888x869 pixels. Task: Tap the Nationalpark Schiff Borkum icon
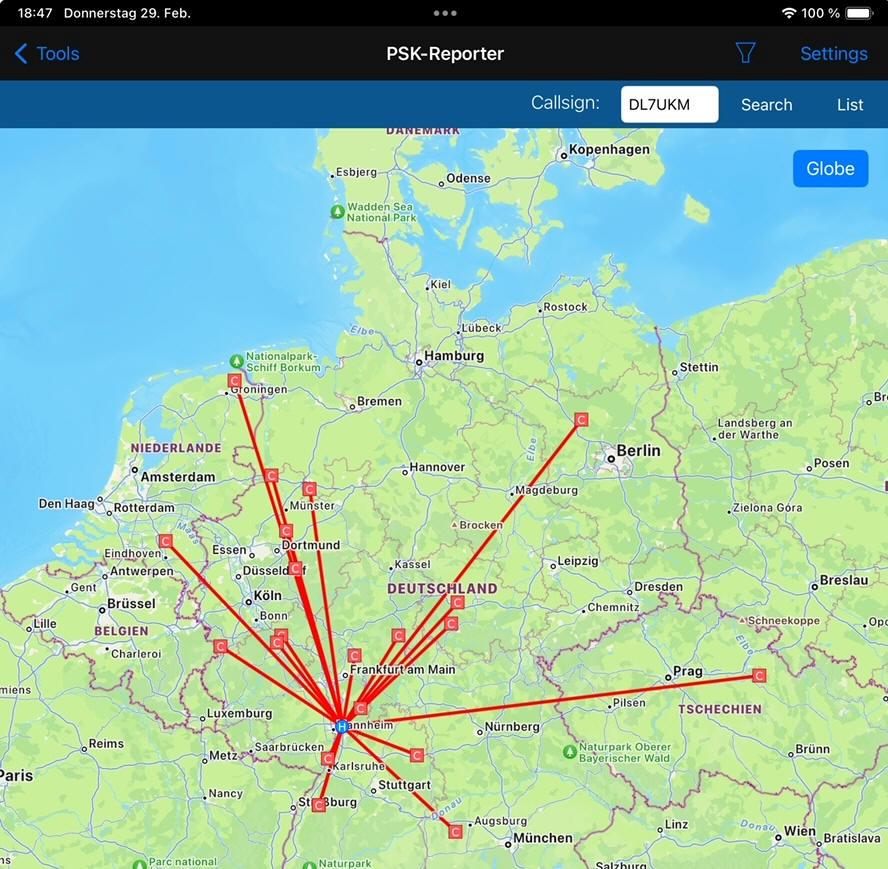point(237,361)
